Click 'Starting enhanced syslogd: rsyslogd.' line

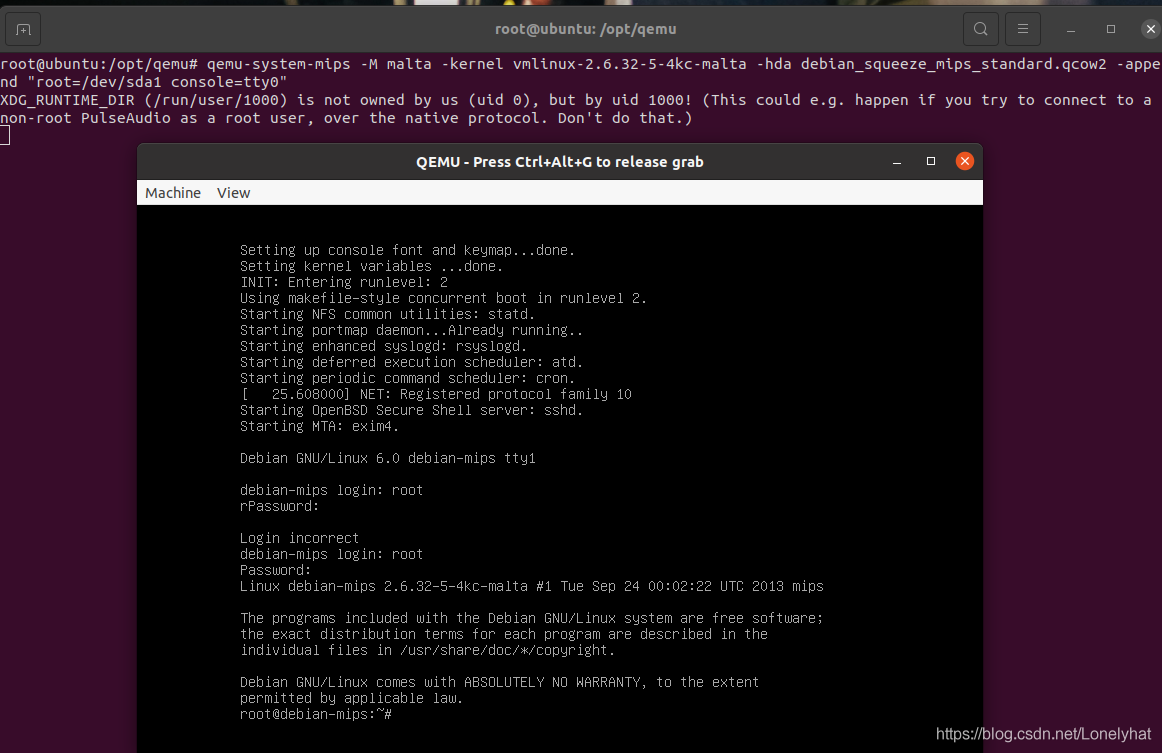[383, 346]
